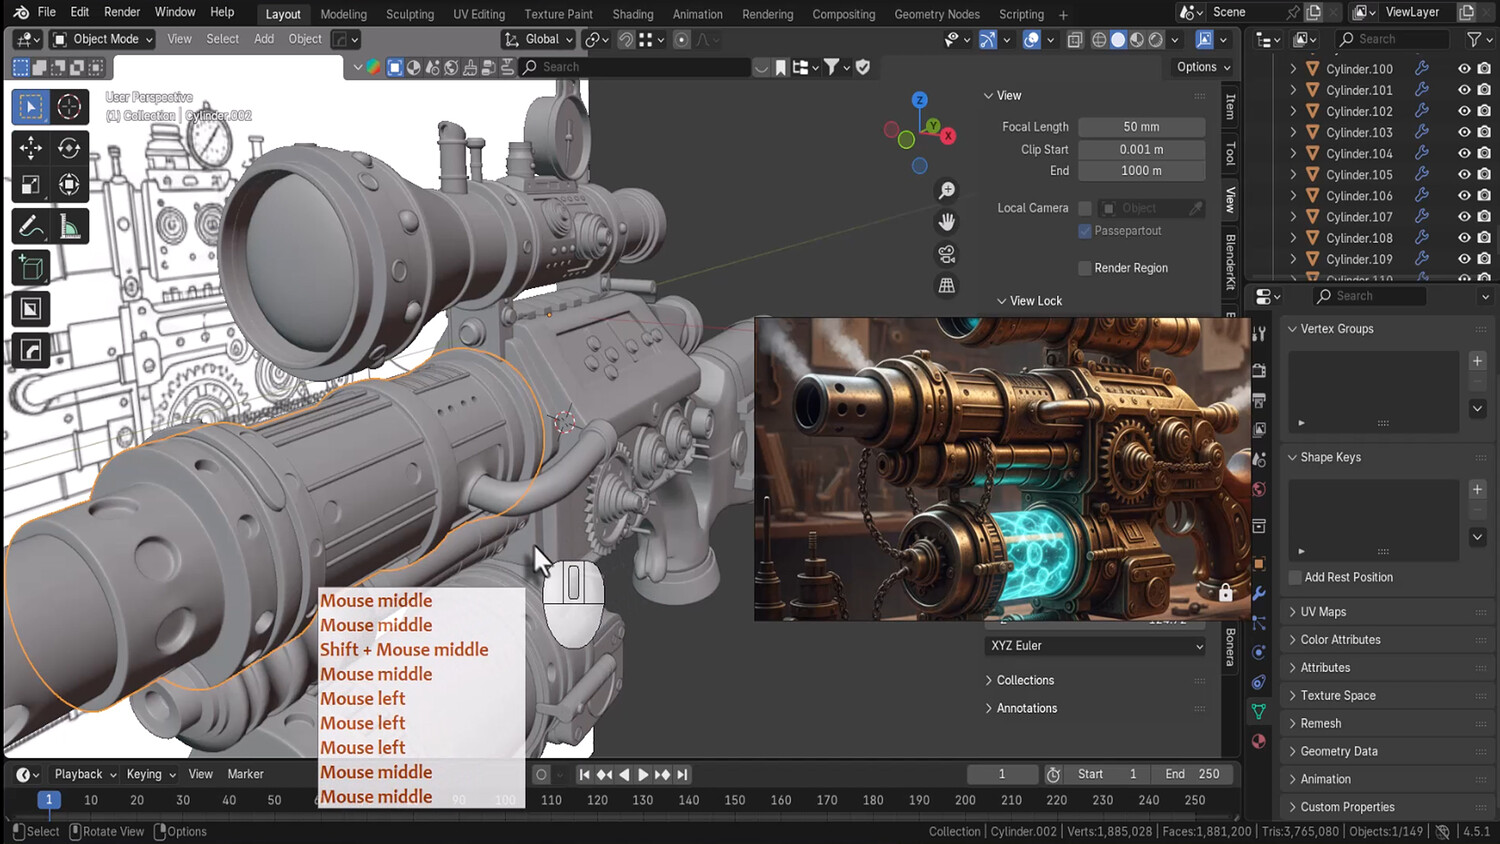
Task: Switch to the Sculpting workspace tab
Action: pos(410,14)
